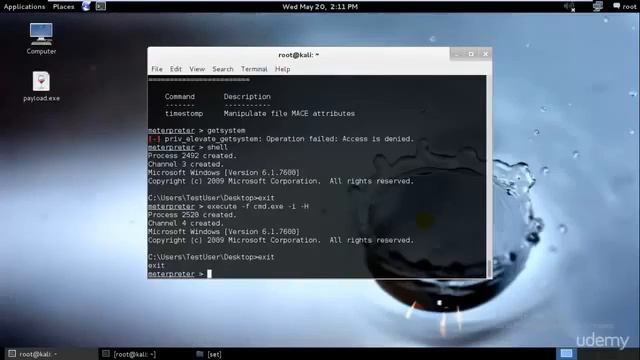Open the terminal Edit menu
This screenshot has height=360, width=640.
tap(176, 69)
